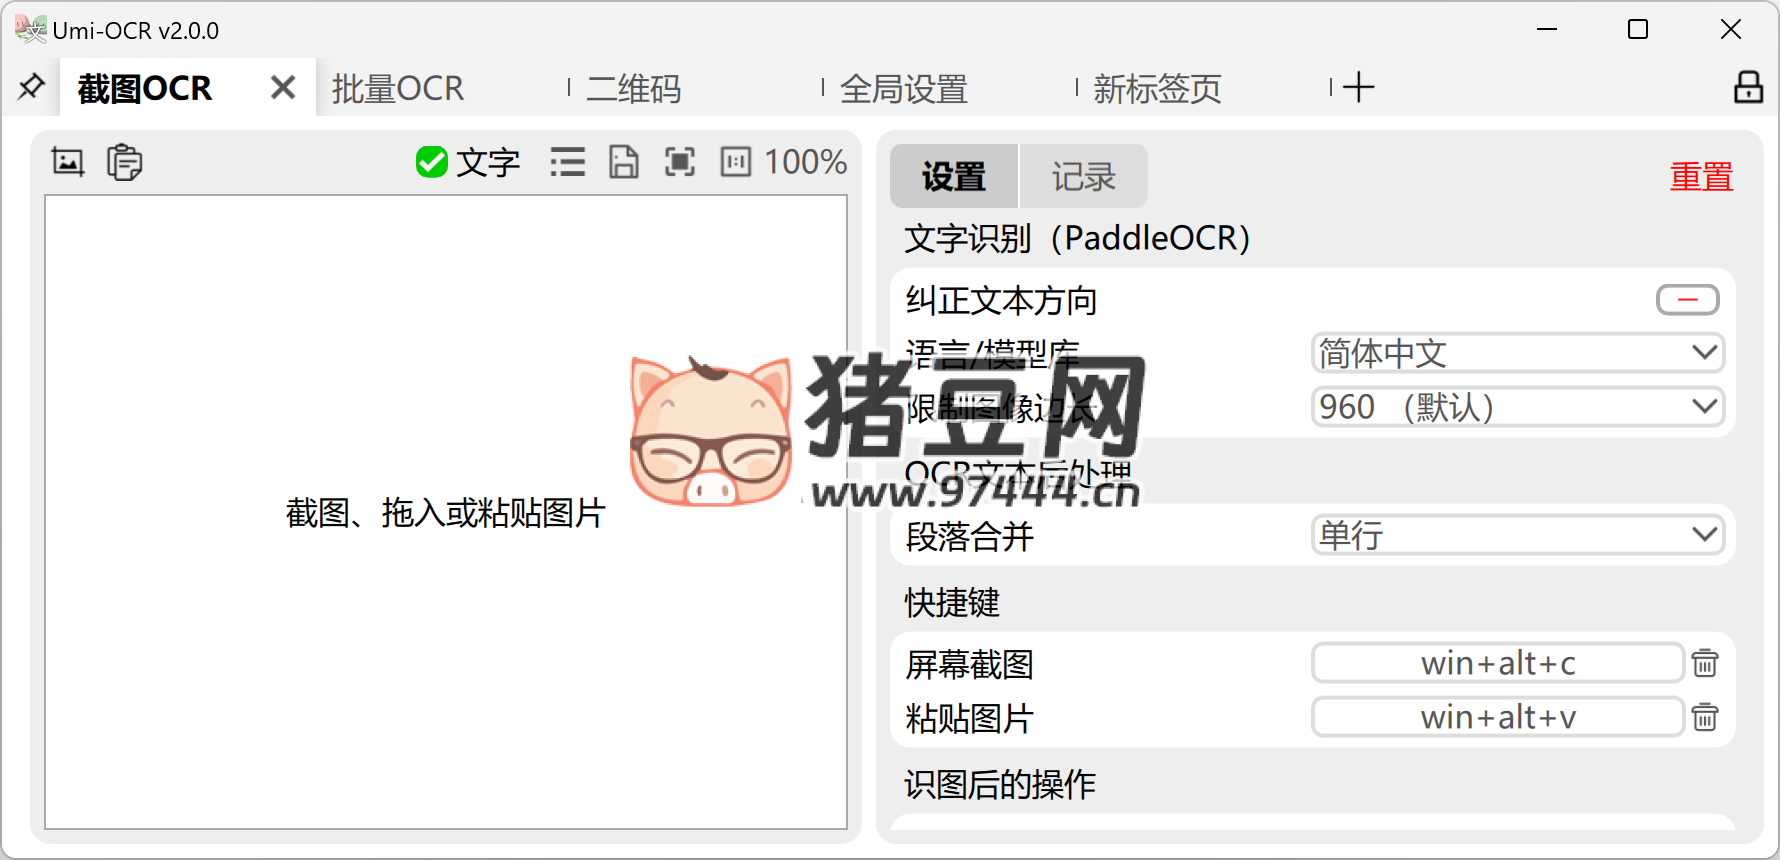This screenshot has width=1780, height=860.
Task: Open the 记录 tab
Action: pyautogui.click(x=1083, y=177)
